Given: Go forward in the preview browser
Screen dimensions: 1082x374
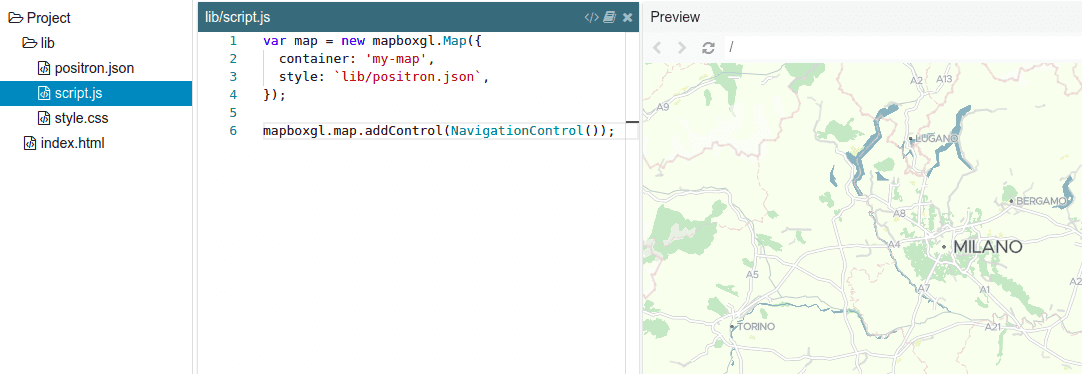Looking at the screenshot, I should (x=682, y=47).
